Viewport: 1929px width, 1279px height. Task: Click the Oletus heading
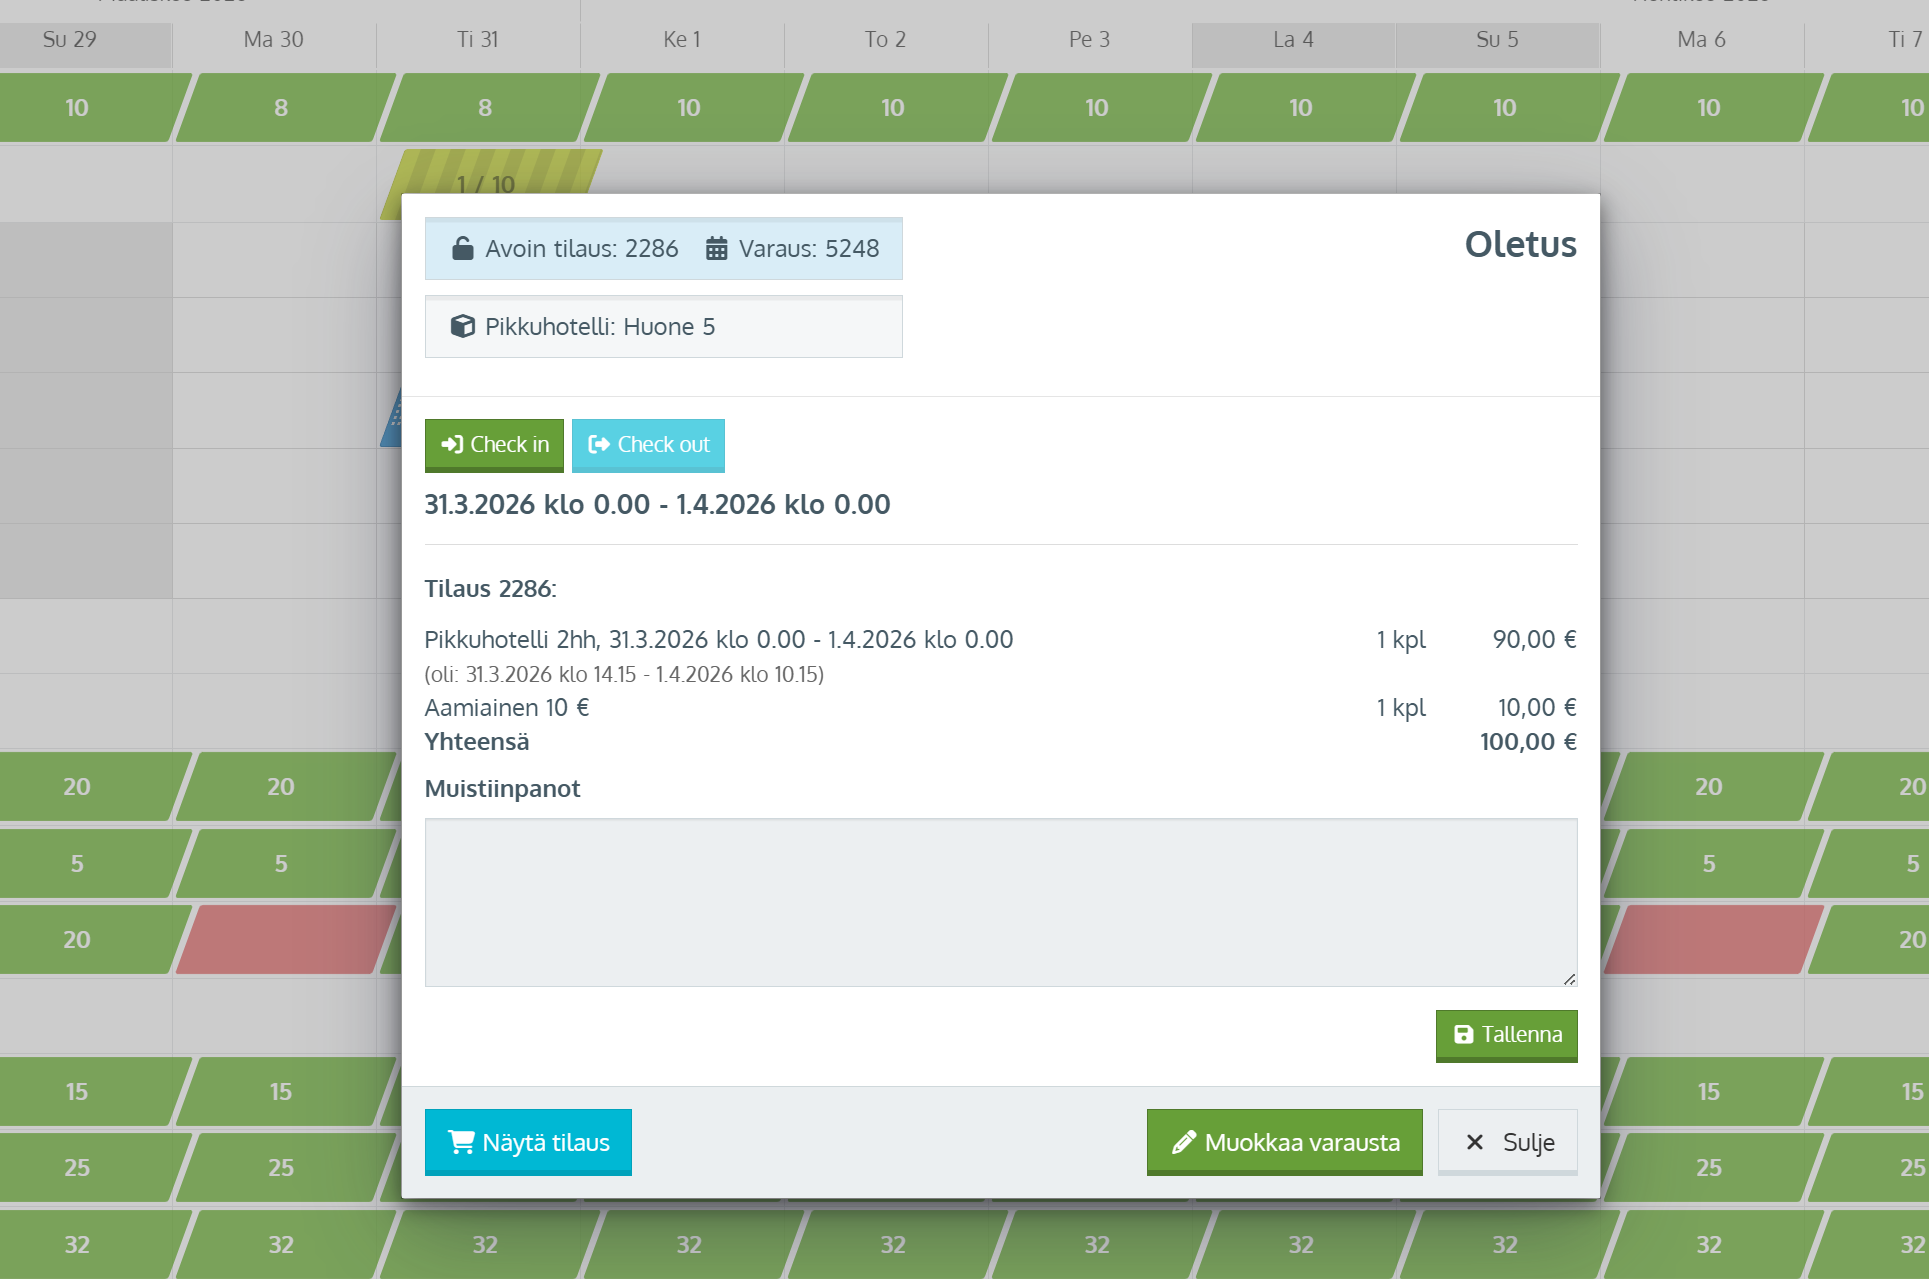tap(1520, 244)
